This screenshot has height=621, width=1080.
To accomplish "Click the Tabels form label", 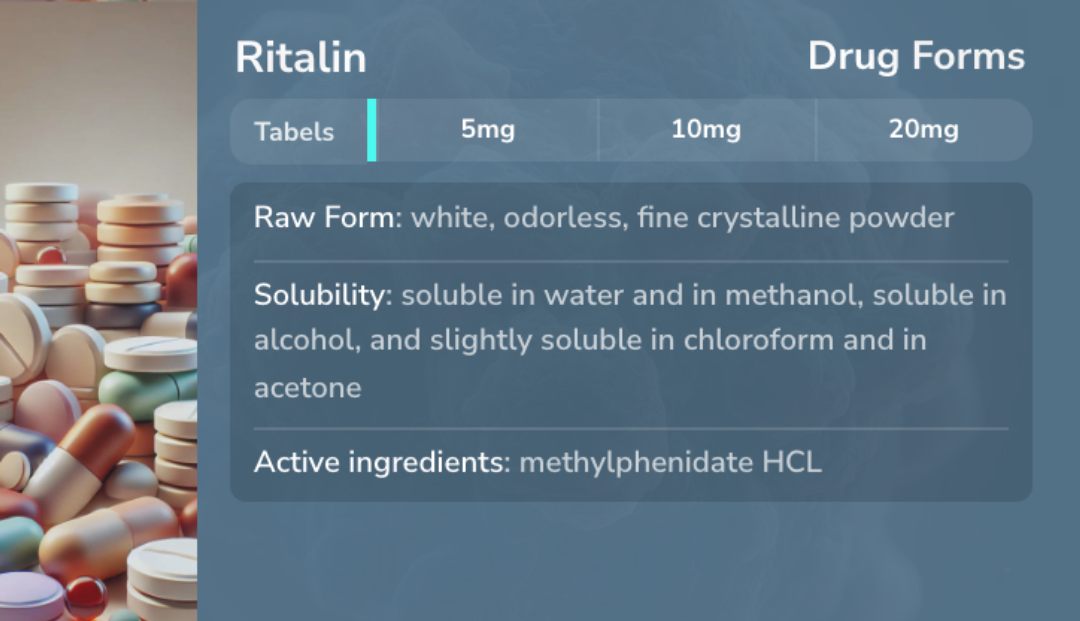I will [x=294, y=131].
